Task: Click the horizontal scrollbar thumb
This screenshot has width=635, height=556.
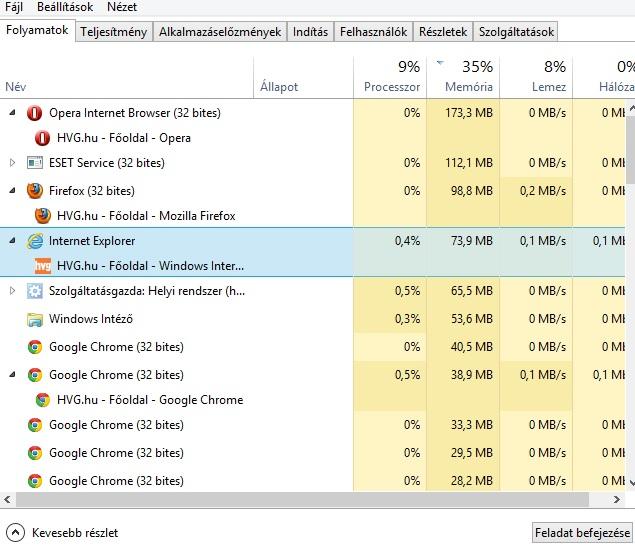Action: 302,500
